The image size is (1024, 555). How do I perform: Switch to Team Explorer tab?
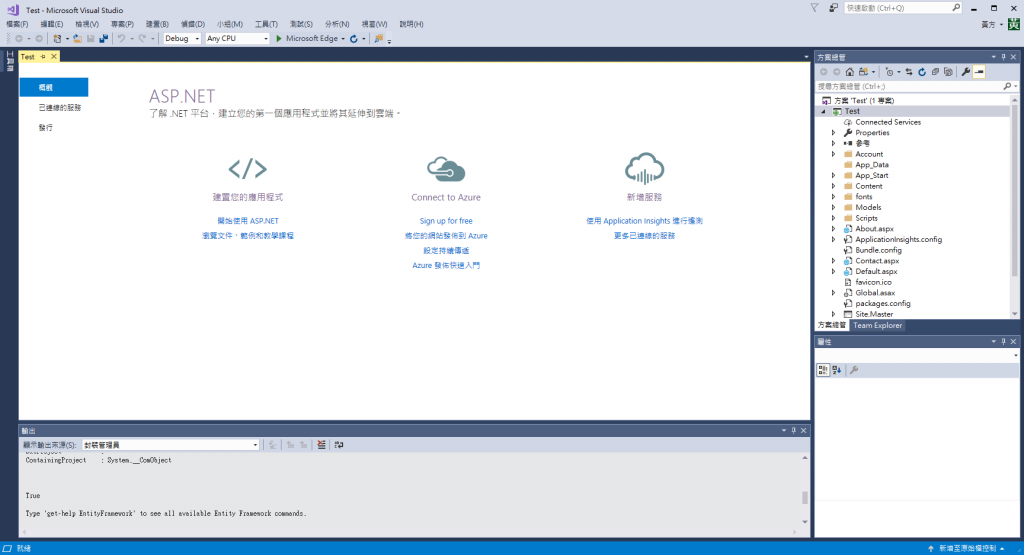click(x=877, y=326)
